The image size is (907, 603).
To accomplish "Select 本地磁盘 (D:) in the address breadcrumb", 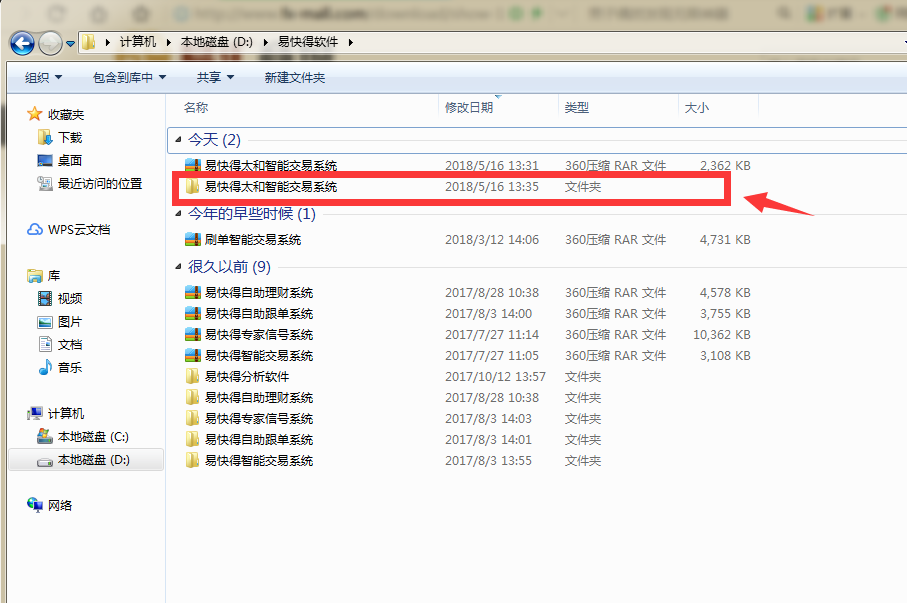I will point(216,42).
